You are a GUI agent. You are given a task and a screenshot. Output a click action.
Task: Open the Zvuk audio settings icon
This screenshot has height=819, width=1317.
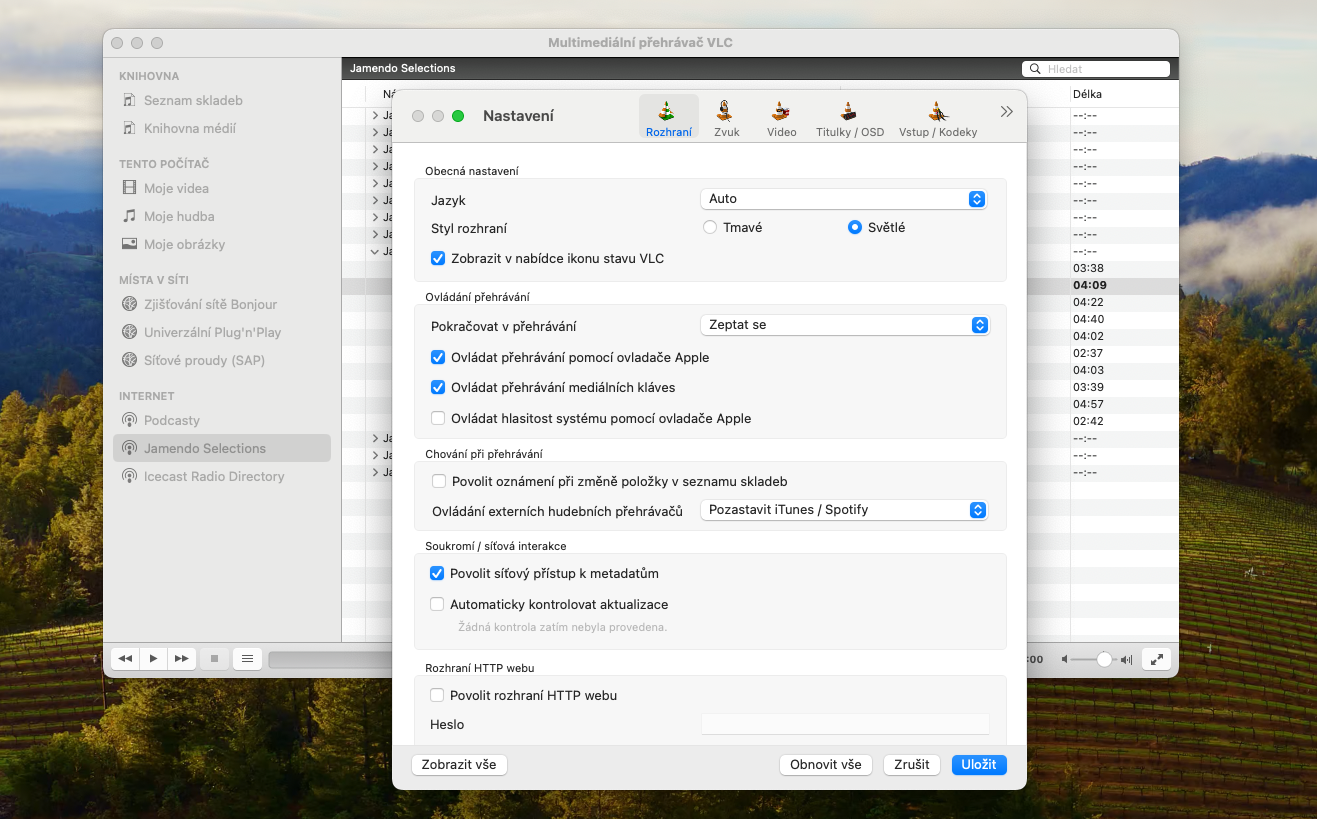(x=726, y=118)
